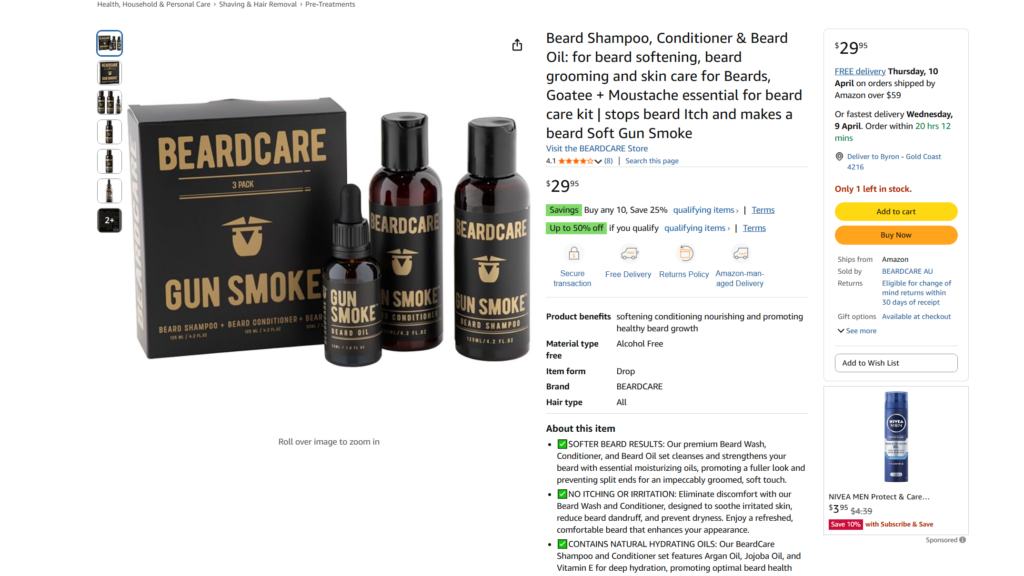The width and height of the screenshot is (1024, 576).
Task: Expand See more seller details
Action: [857, 331]
